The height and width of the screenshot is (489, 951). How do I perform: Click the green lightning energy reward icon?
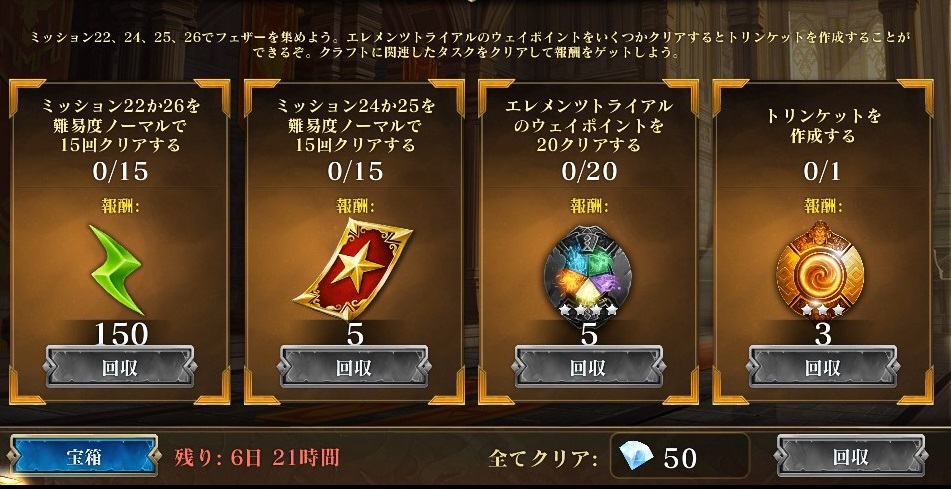click(116, 269)
